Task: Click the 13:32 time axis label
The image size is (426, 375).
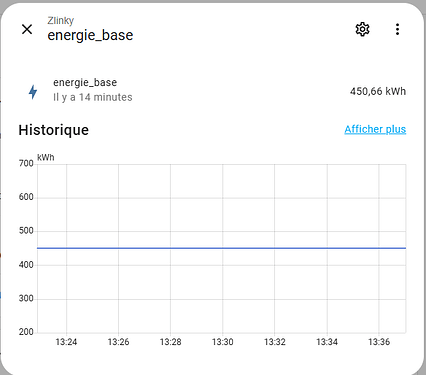Action: pyautogui.click(x=275, y=342)
